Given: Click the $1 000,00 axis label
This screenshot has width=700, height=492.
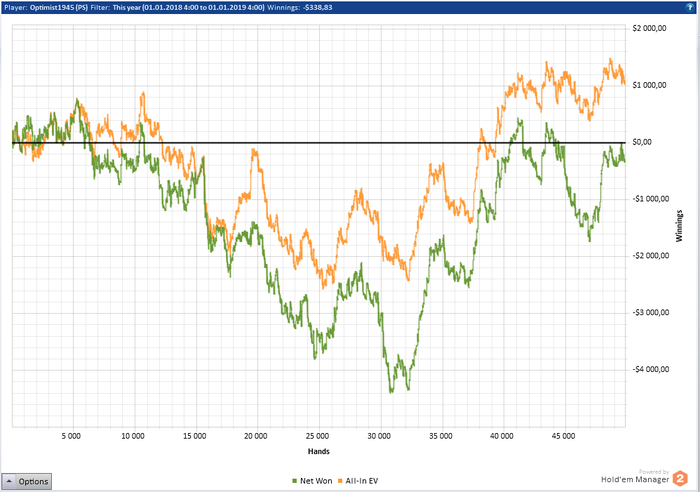Looking at the screenshot, I should (x=649, y=85).
